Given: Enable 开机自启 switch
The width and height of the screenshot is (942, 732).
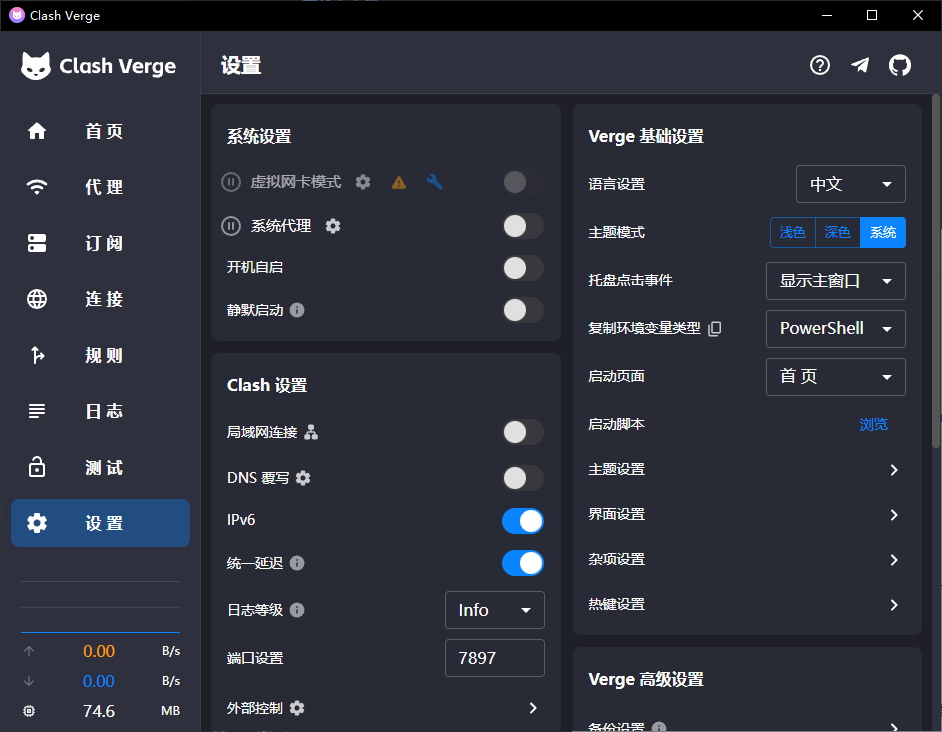Looking at the screenshot, I should point(523,268).
